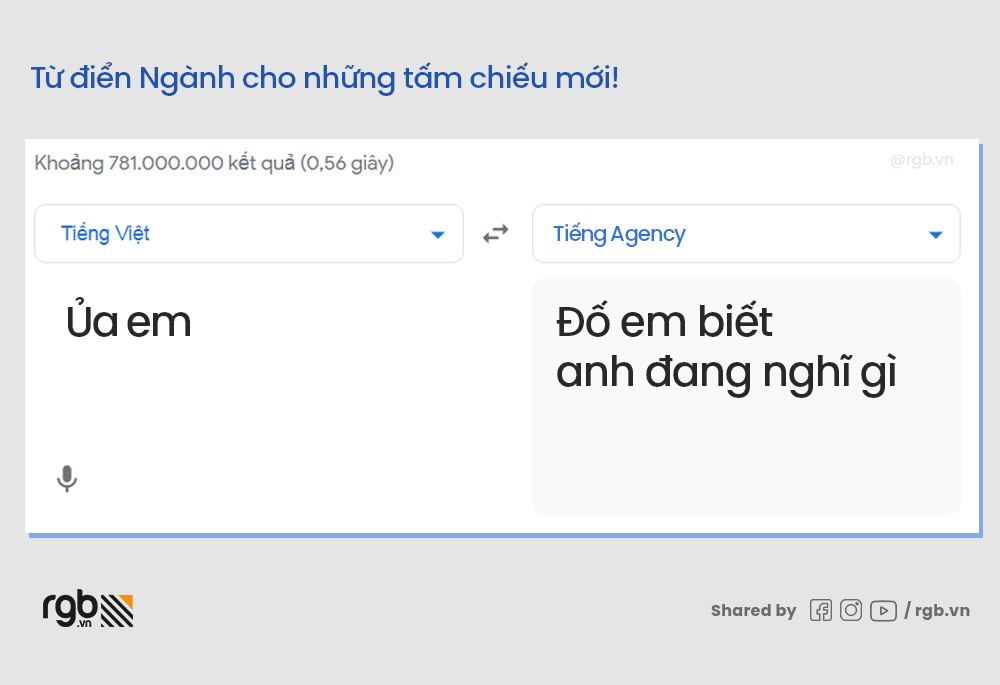Click the microphone voice input icon

point(67,479)
